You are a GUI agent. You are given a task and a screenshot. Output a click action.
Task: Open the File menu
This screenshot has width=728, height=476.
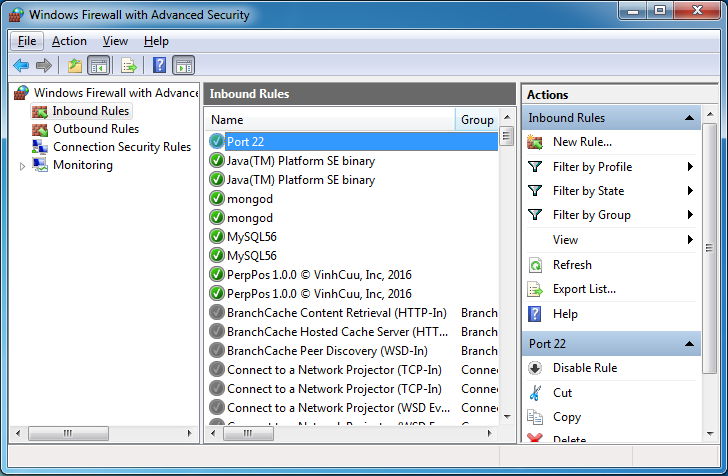pos(27,41)
